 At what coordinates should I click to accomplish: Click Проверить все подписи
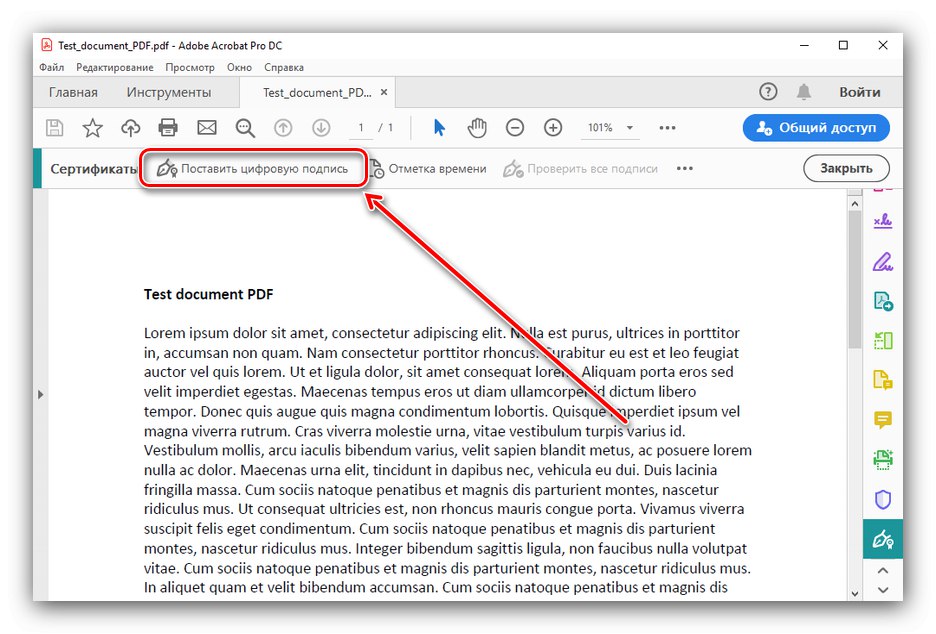(580, 169)
